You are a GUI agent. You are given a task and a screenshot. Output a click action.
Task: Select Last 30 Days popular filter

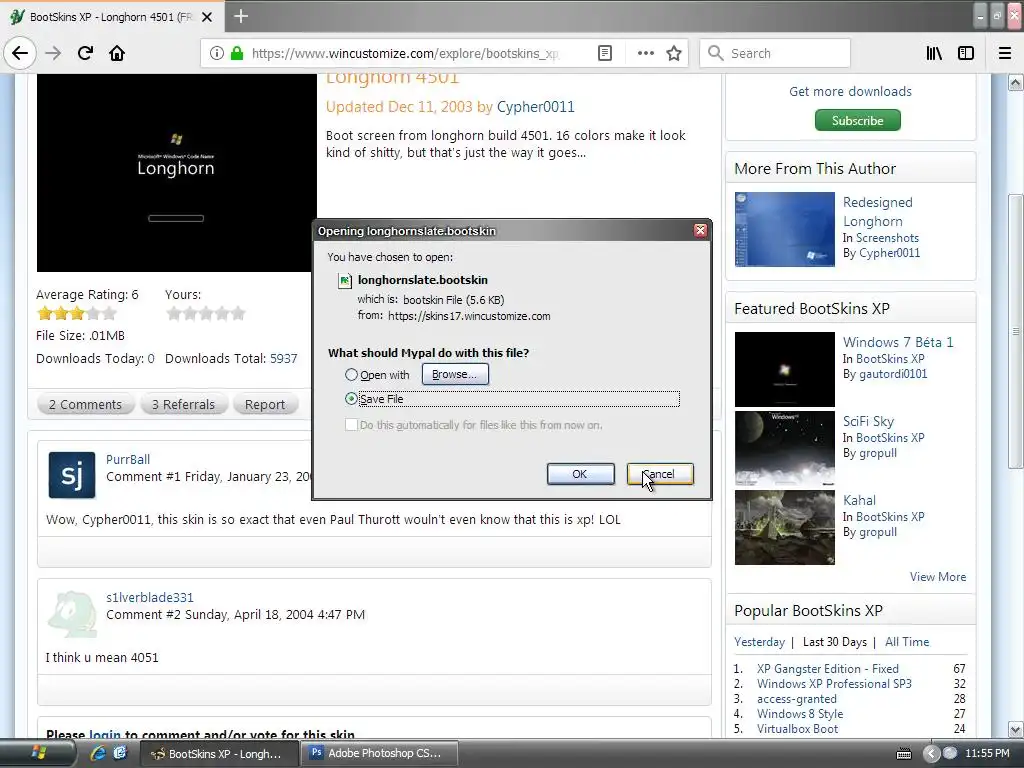pyautogui.click(x=835, y=642)
